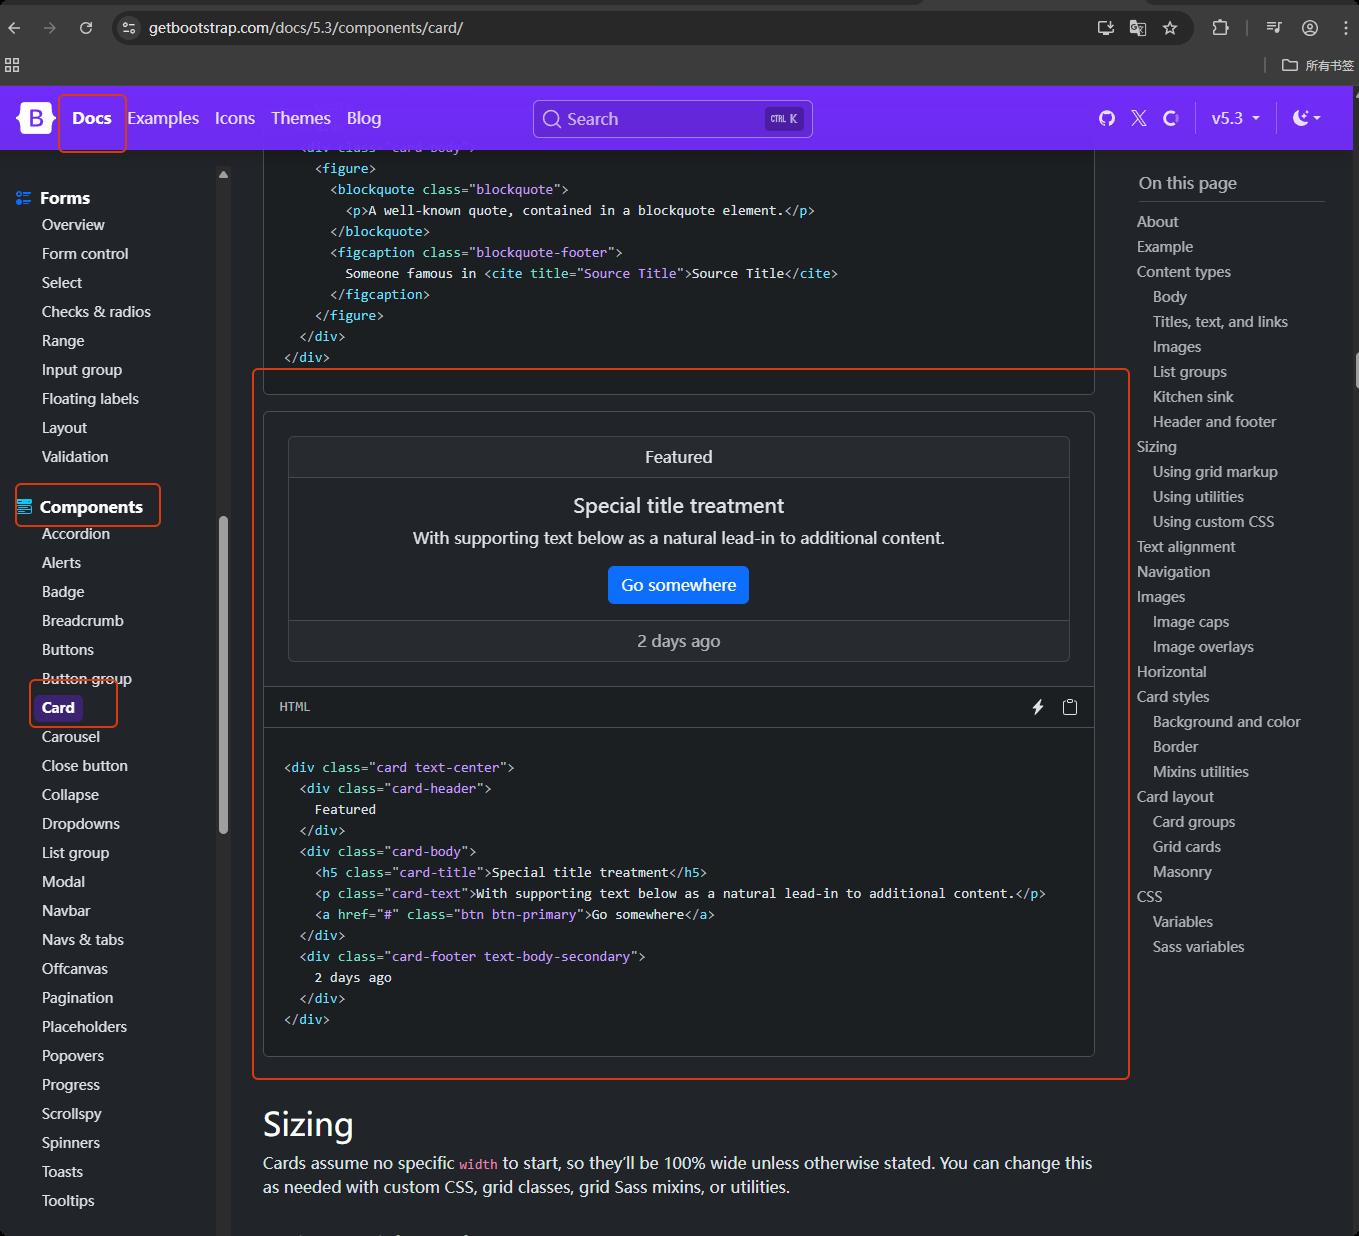View site information icon in address bar
This screenshot has height=1236, width=1359.
point(129,28)
